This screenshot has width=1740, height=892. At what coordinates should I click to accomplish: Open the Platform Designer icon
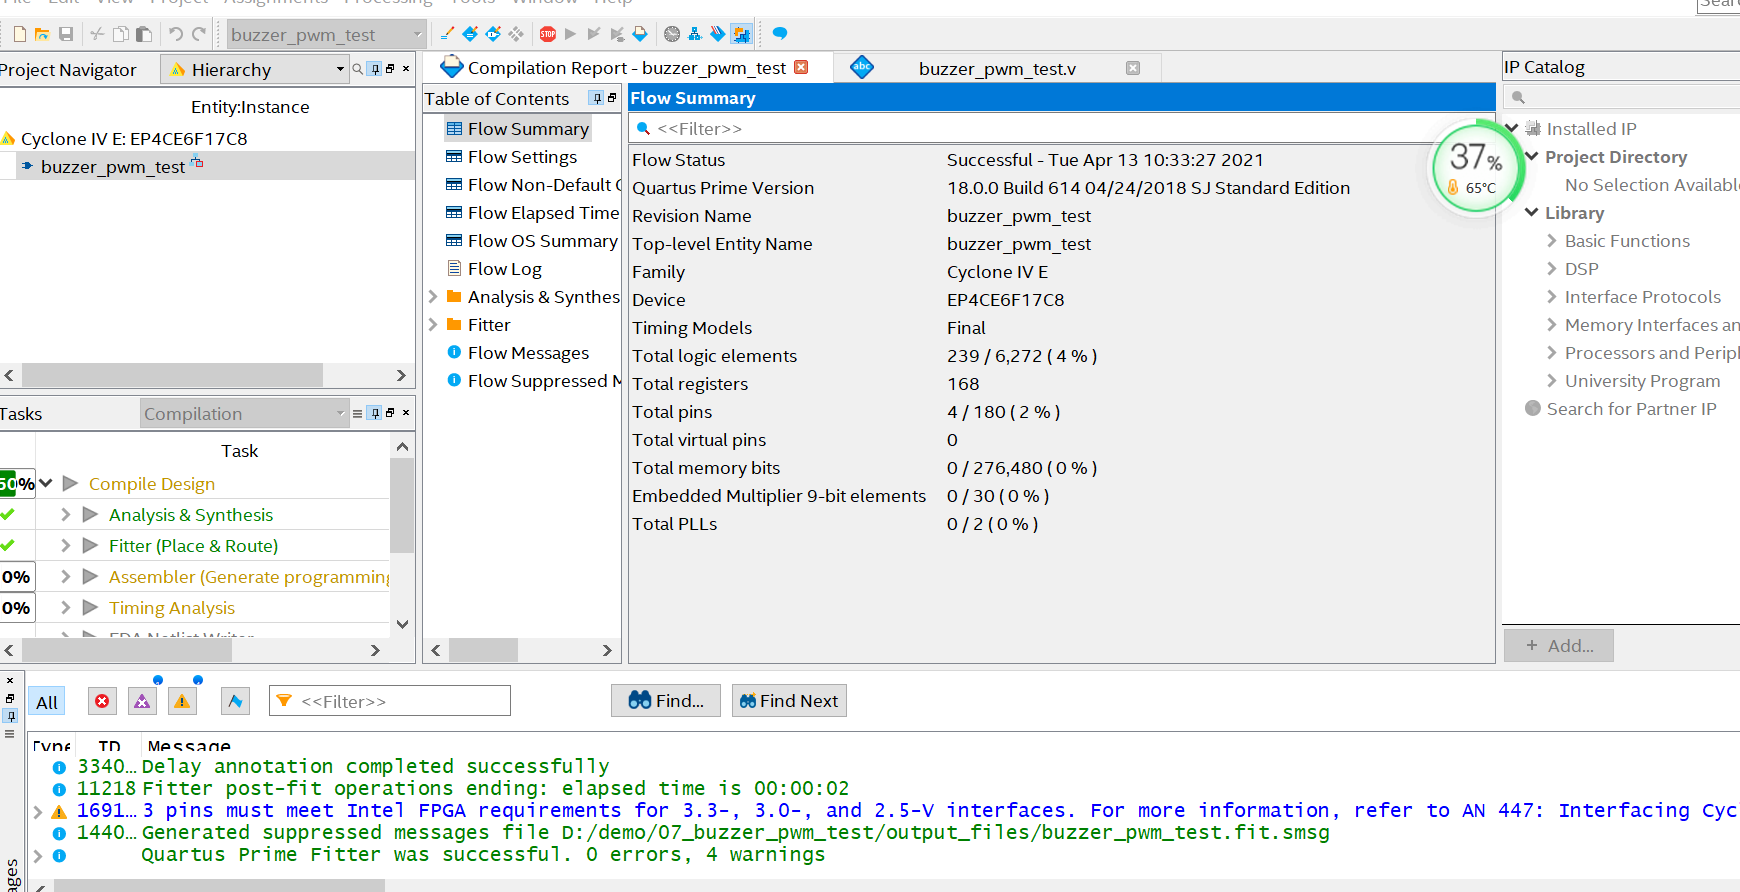(741, 34)
